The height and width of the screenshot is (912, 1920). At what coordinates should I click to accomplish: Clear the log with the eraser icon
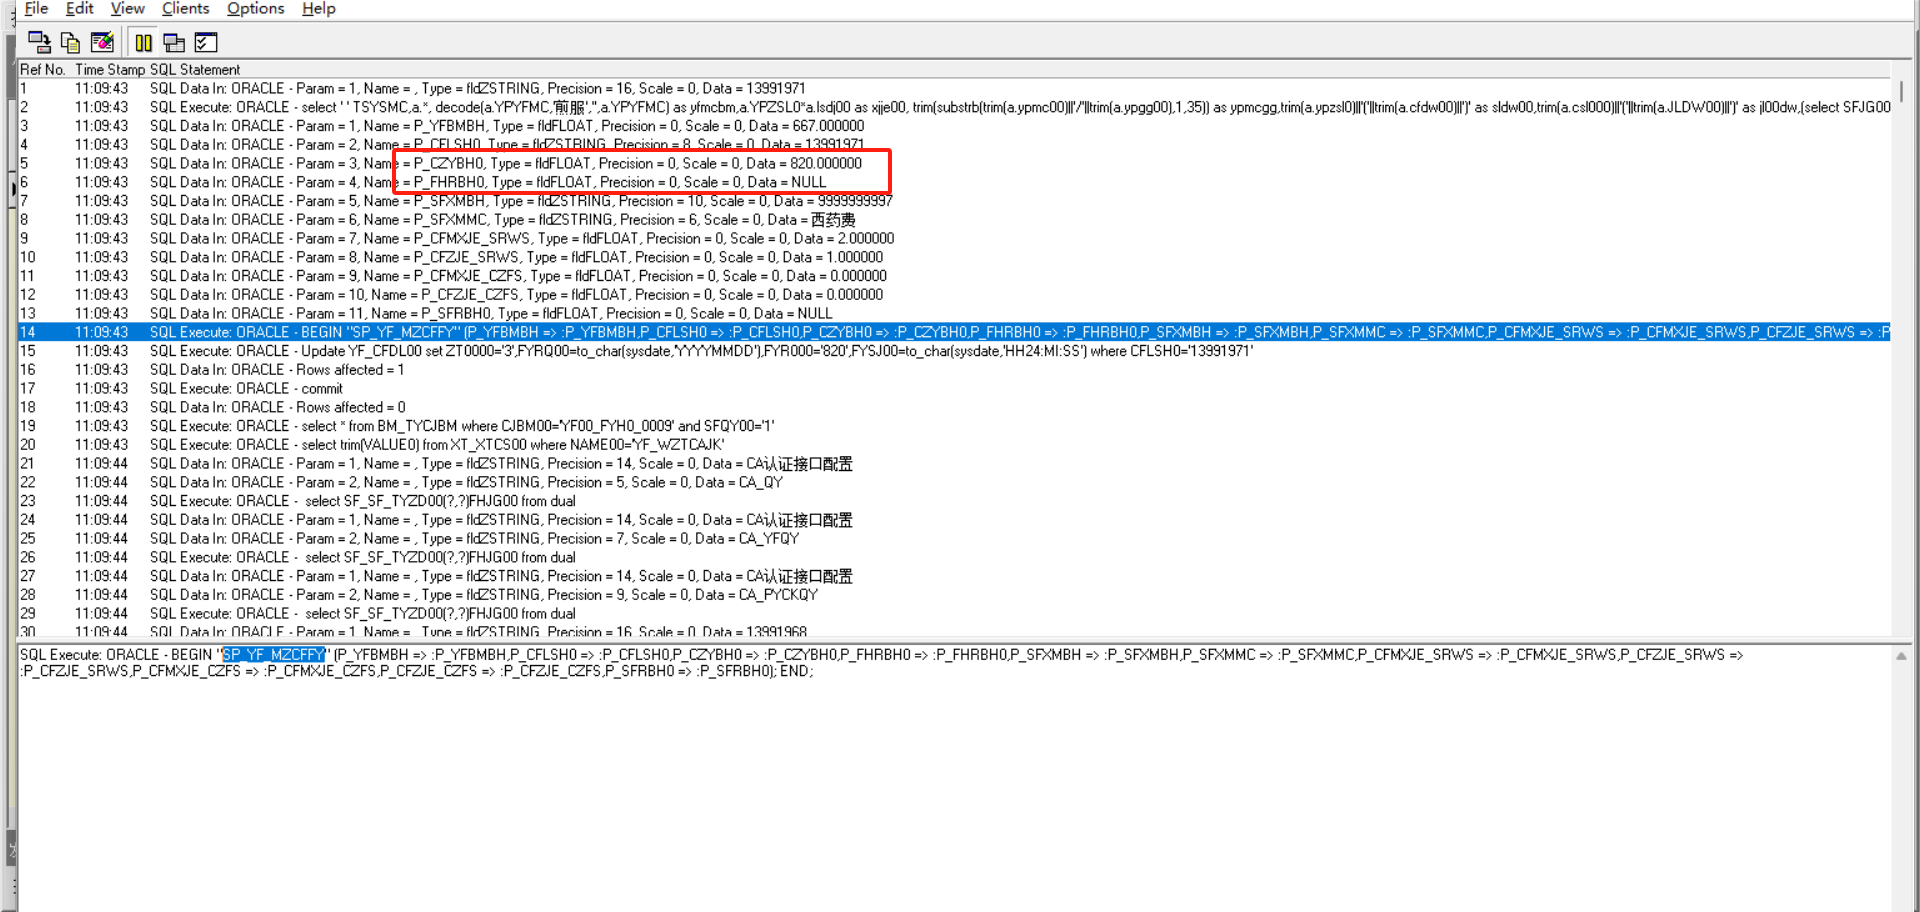point(102,42)
